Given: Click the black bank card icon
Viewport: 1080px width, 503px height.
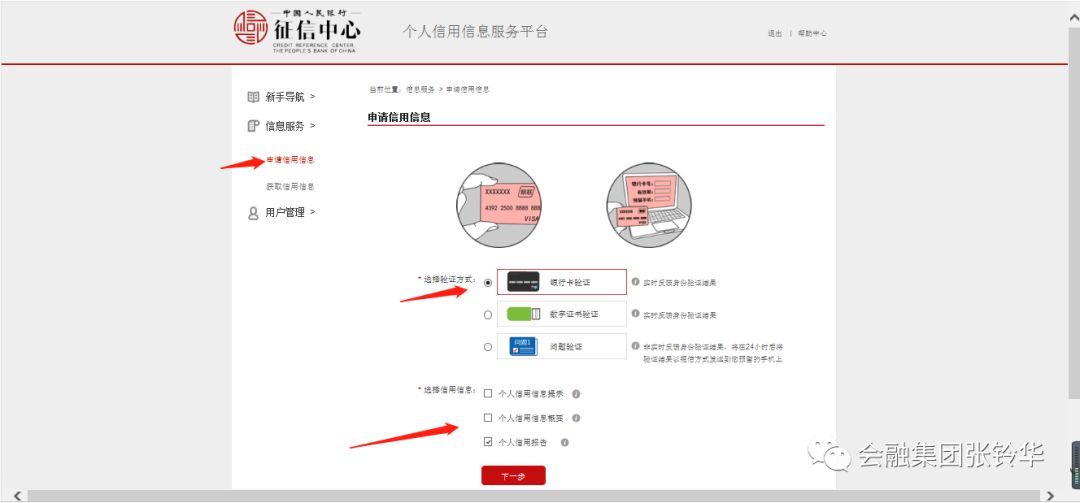Looking at the screenshot, I should point(523,282).
